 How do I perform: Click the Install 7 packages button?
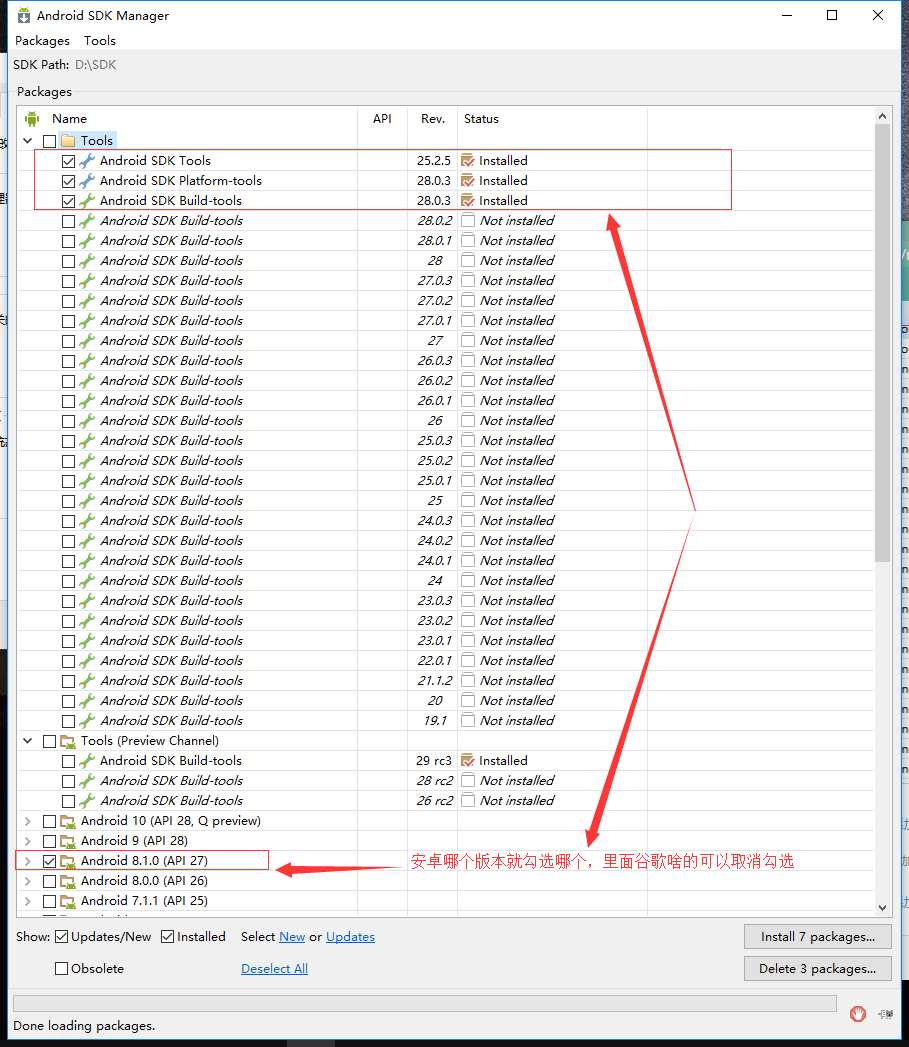[817, 937]
